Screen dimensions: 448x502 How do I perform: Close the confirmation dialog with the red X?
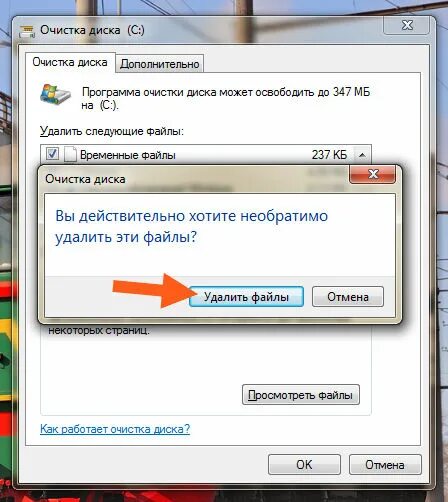[373, 174]
